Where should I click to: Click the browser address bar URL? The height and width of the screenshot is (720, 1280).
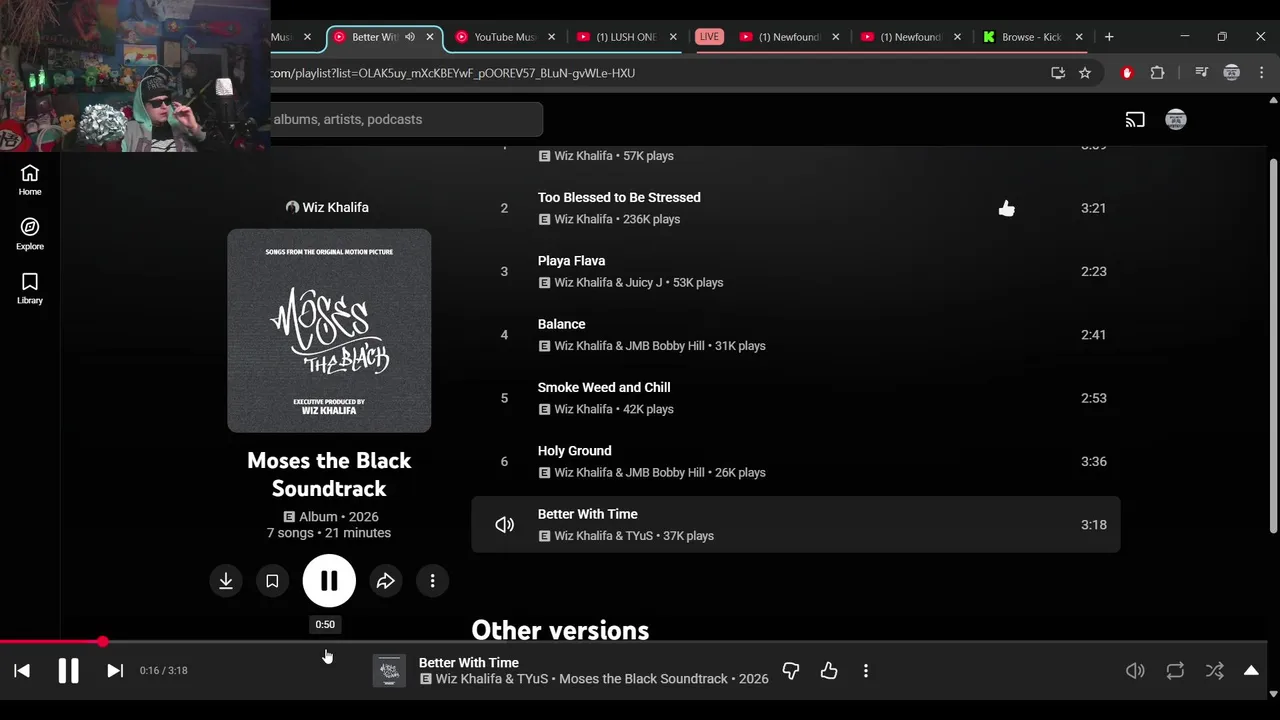tap(450, 73)
